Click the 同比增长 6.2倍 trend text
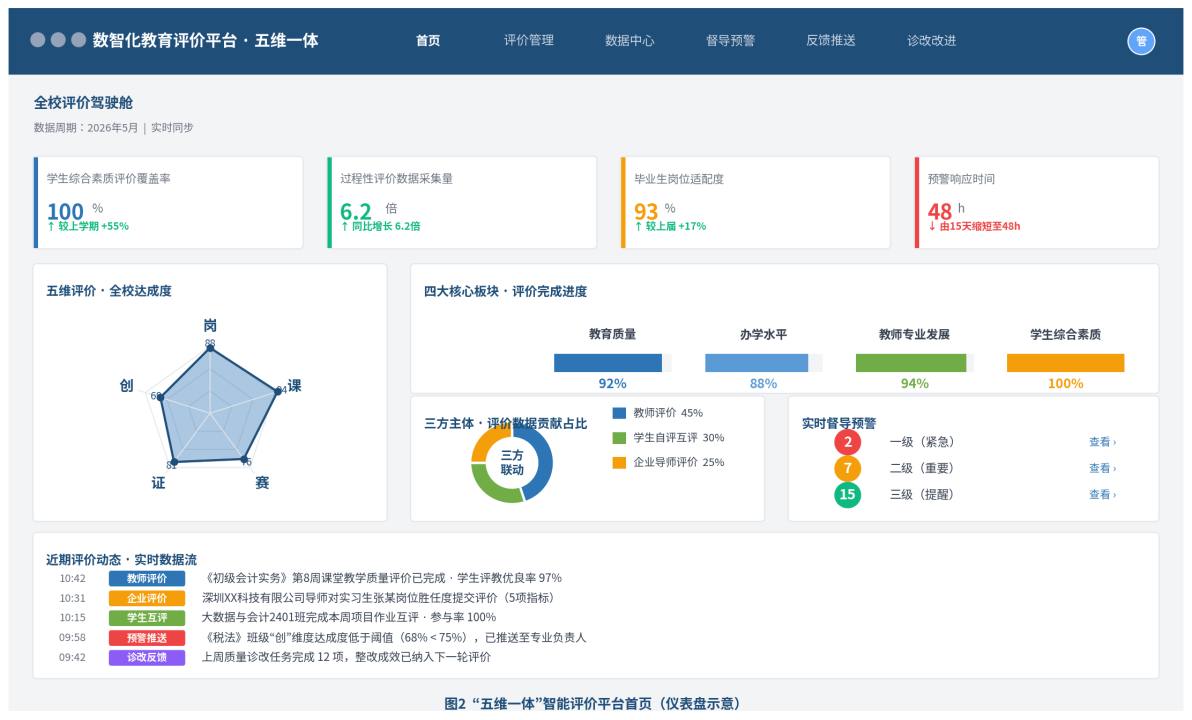The image size is (1192, 720). pyautogui.click(x=380, y=227)
